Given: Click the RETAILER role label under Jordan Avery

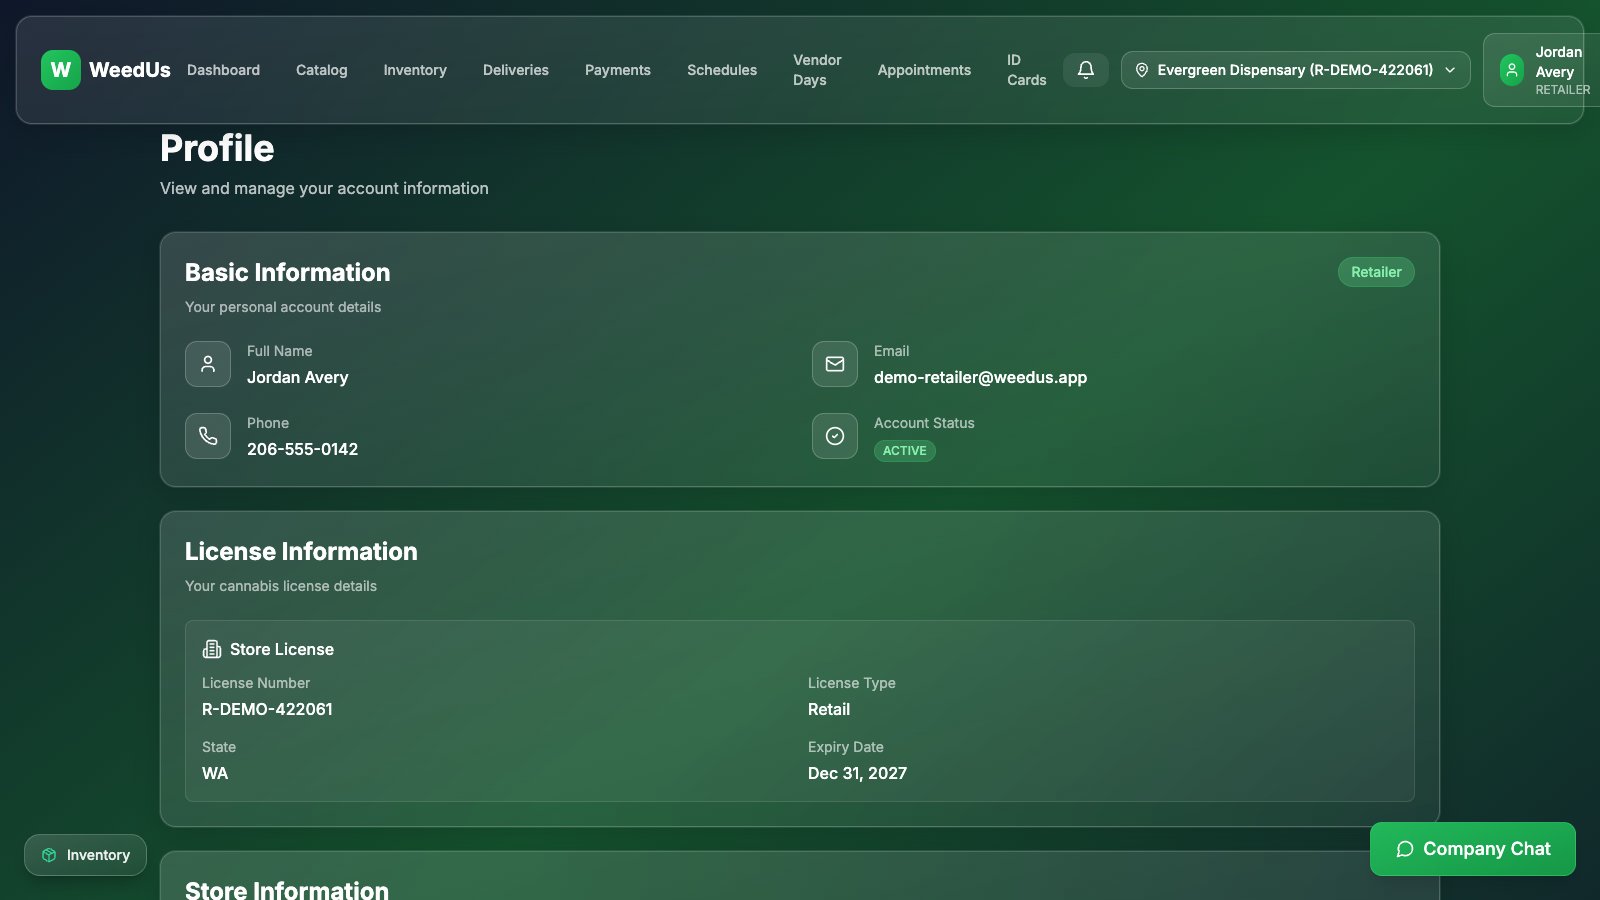Looking at the screenshot, I should (x=1562, y=90).
